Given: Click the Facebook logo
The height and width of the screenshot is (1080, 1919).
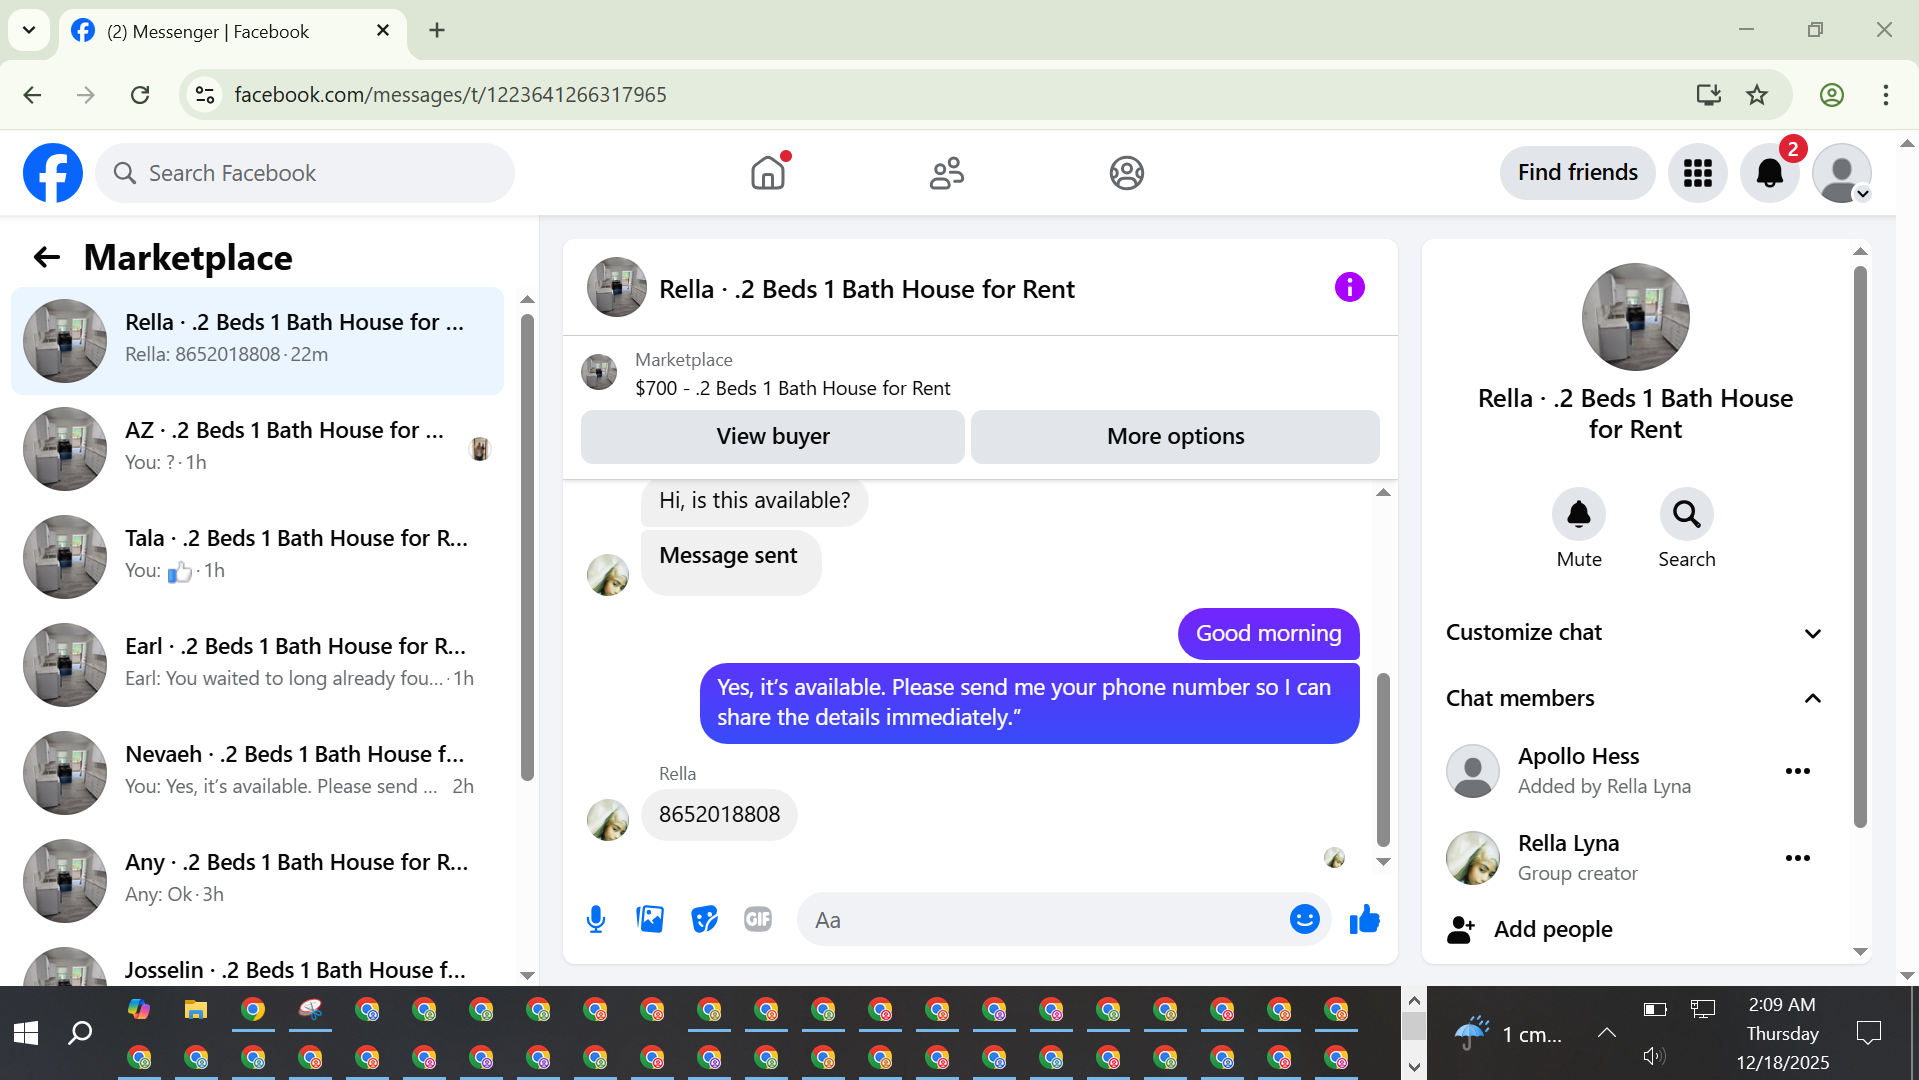Looking at the screenshot, I should (x=53, y=173).
